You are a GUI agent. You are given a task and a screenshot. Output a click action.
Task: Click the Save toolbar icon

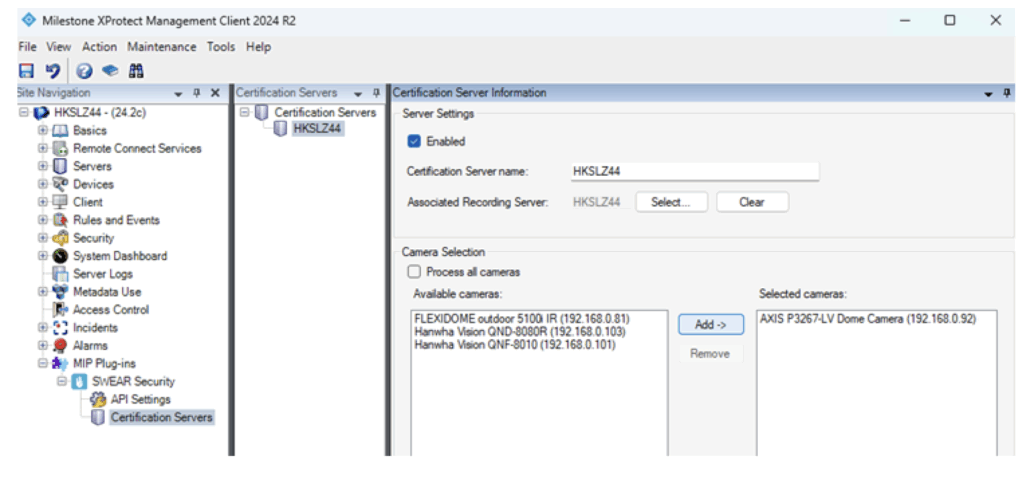[x=28, y=71]
